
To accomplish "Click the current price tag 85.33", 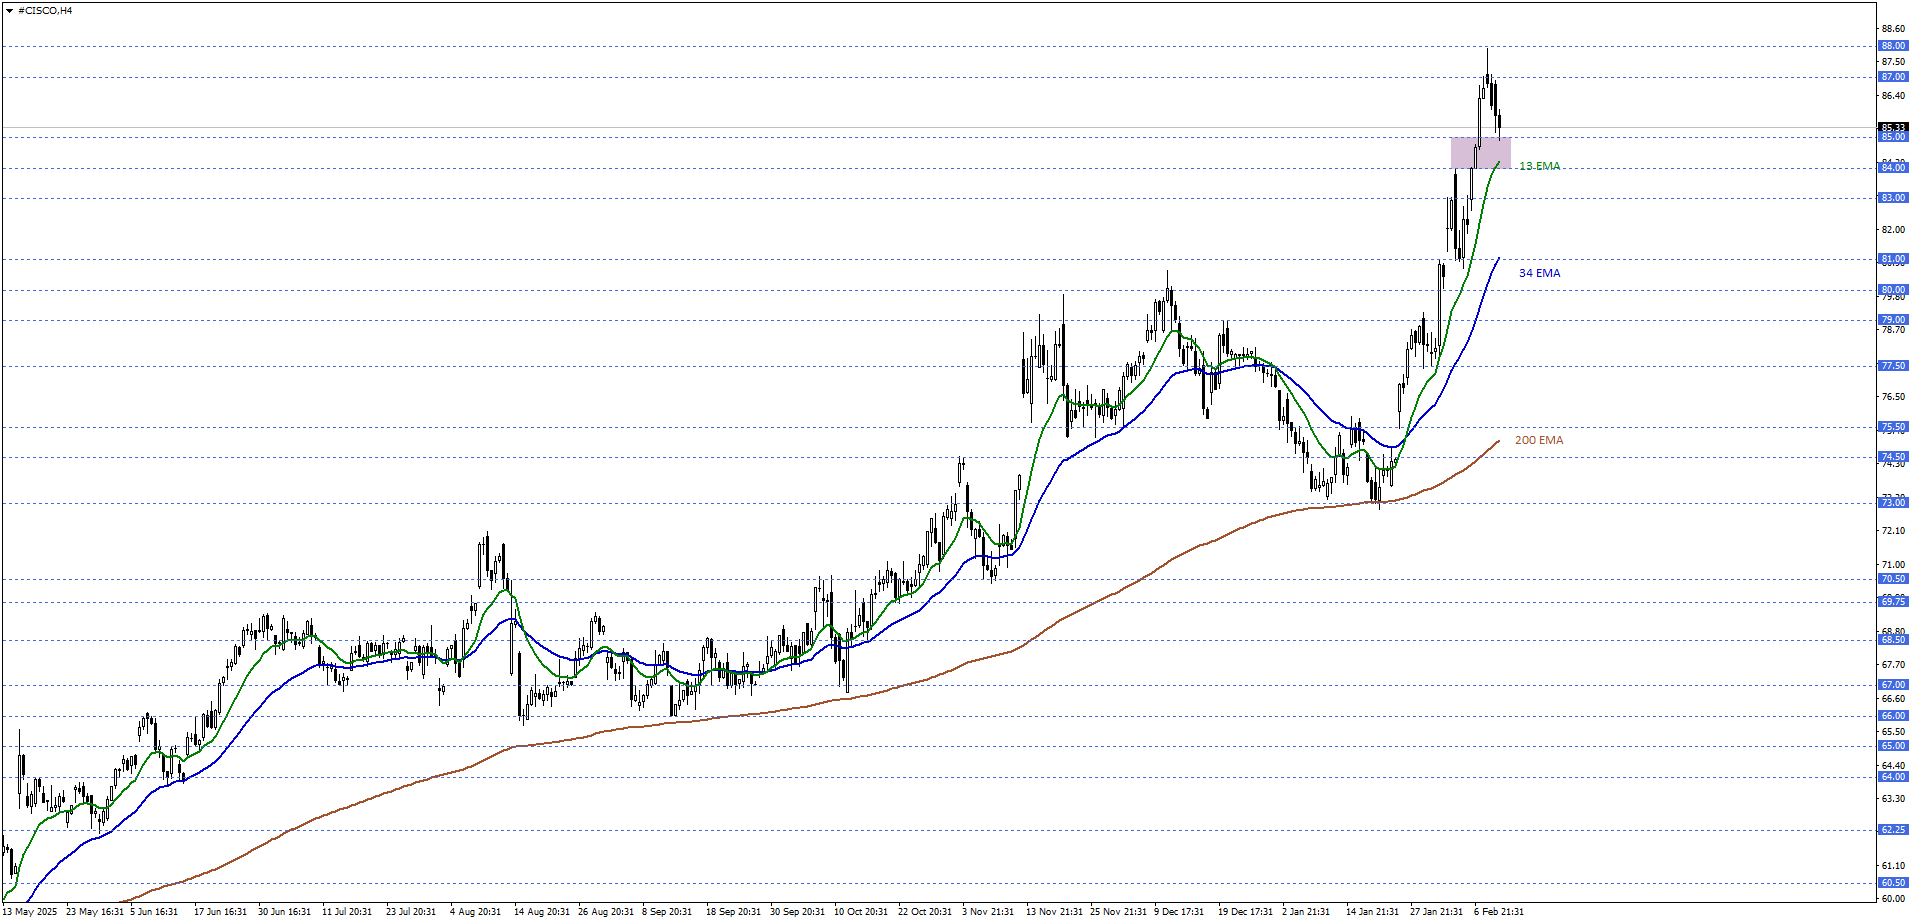I will pos(1893,128).
